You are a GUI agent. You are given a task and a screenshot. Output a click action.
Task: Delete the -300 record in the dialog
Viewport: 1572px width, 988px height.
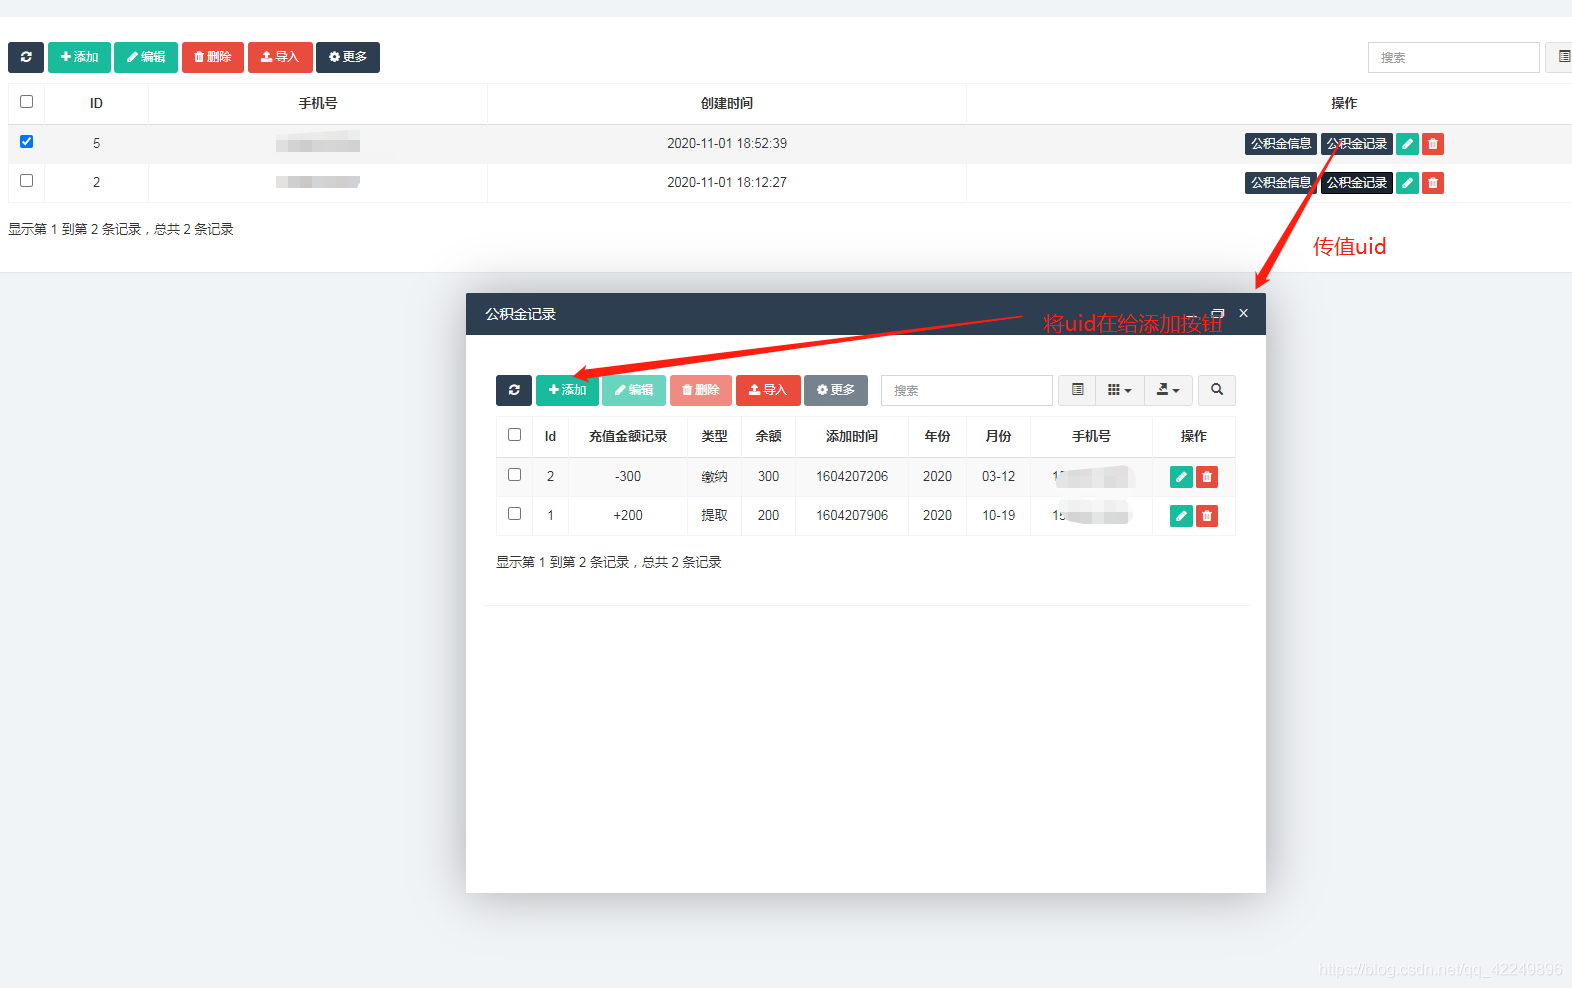(1207, 477)
